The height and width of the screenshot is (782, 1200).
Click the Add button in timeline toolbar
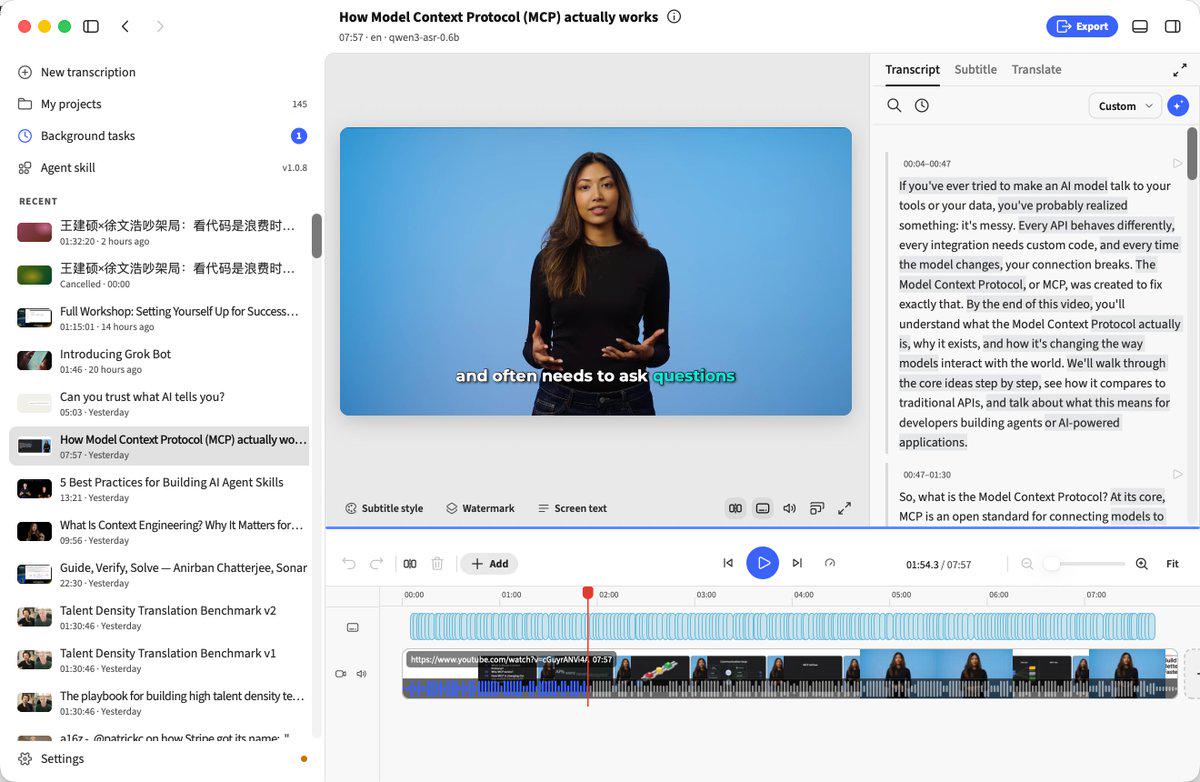490,563
